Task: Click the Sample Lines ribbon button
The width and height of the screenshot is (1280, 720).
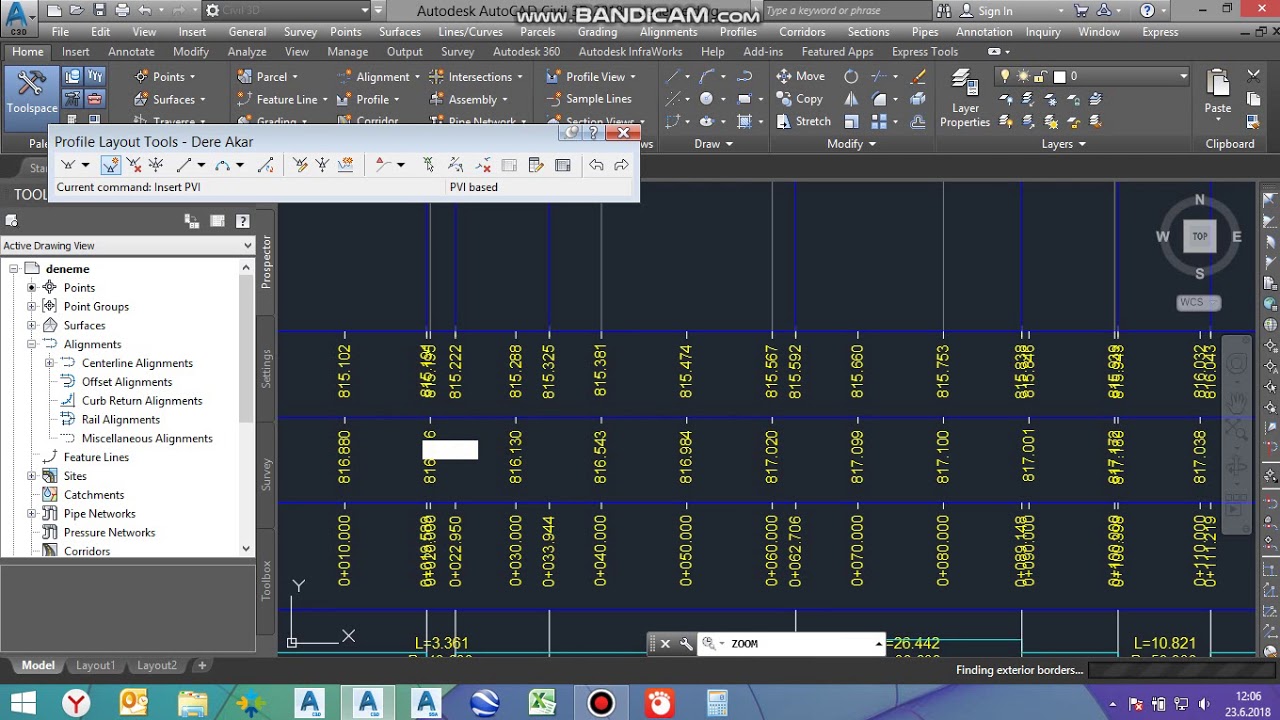Action: coord(589,99)
